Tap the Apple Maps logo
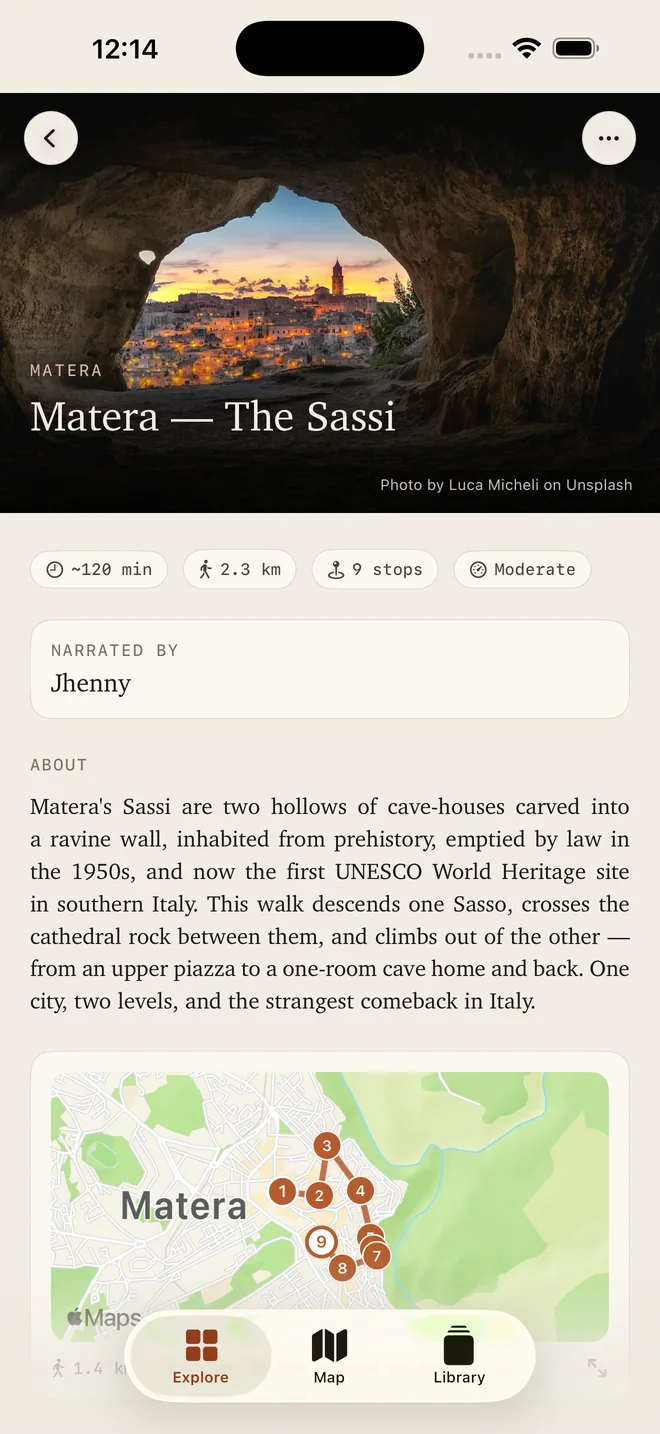 coord(104,1318)
